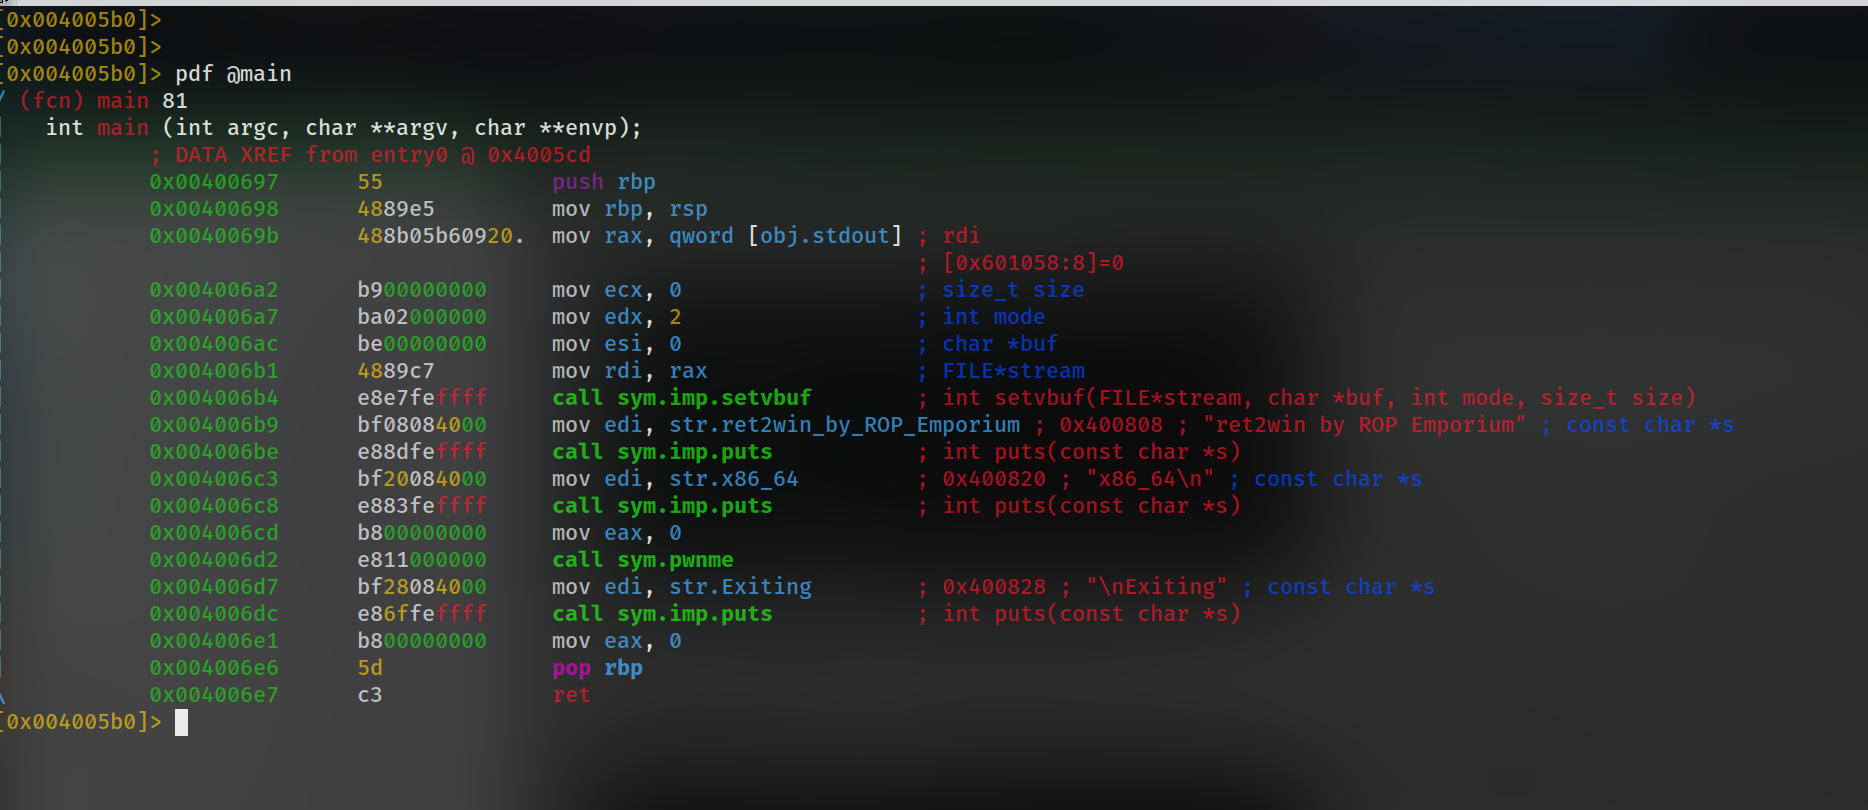Screen dimensions: 1868x810
Task: Click address 0x004006ac
Action: pos(214,344)
